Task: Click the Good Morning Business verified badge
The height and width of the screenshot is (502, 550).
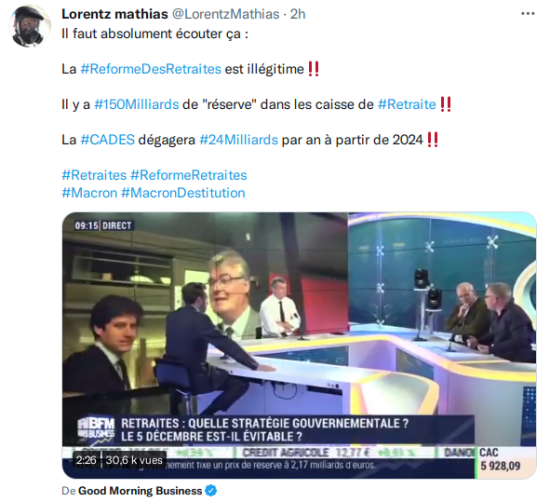Action: 211,490
